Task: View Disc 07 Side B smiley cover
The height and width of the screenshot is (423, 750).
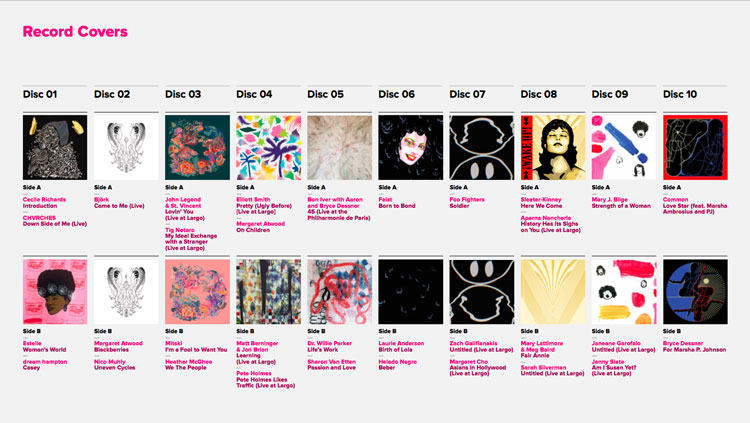Action: 482,292
